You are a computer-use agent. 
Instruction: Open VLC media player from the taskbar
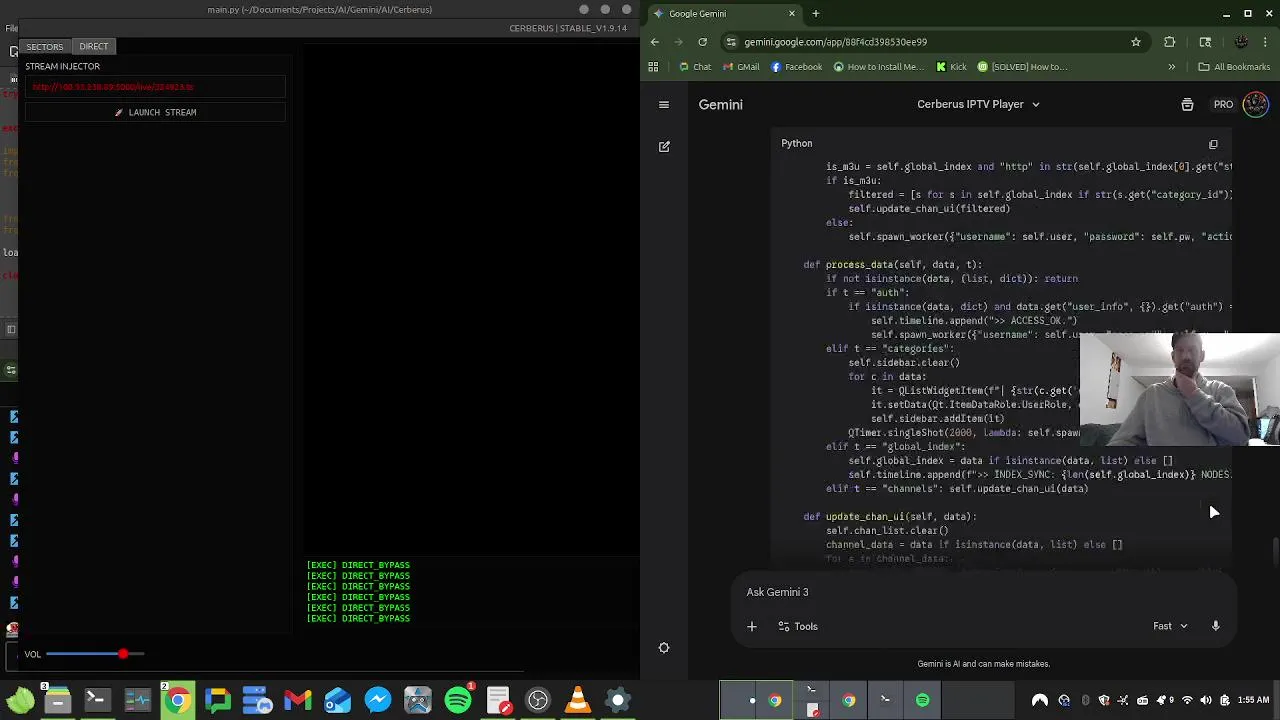tap(578, 700)
